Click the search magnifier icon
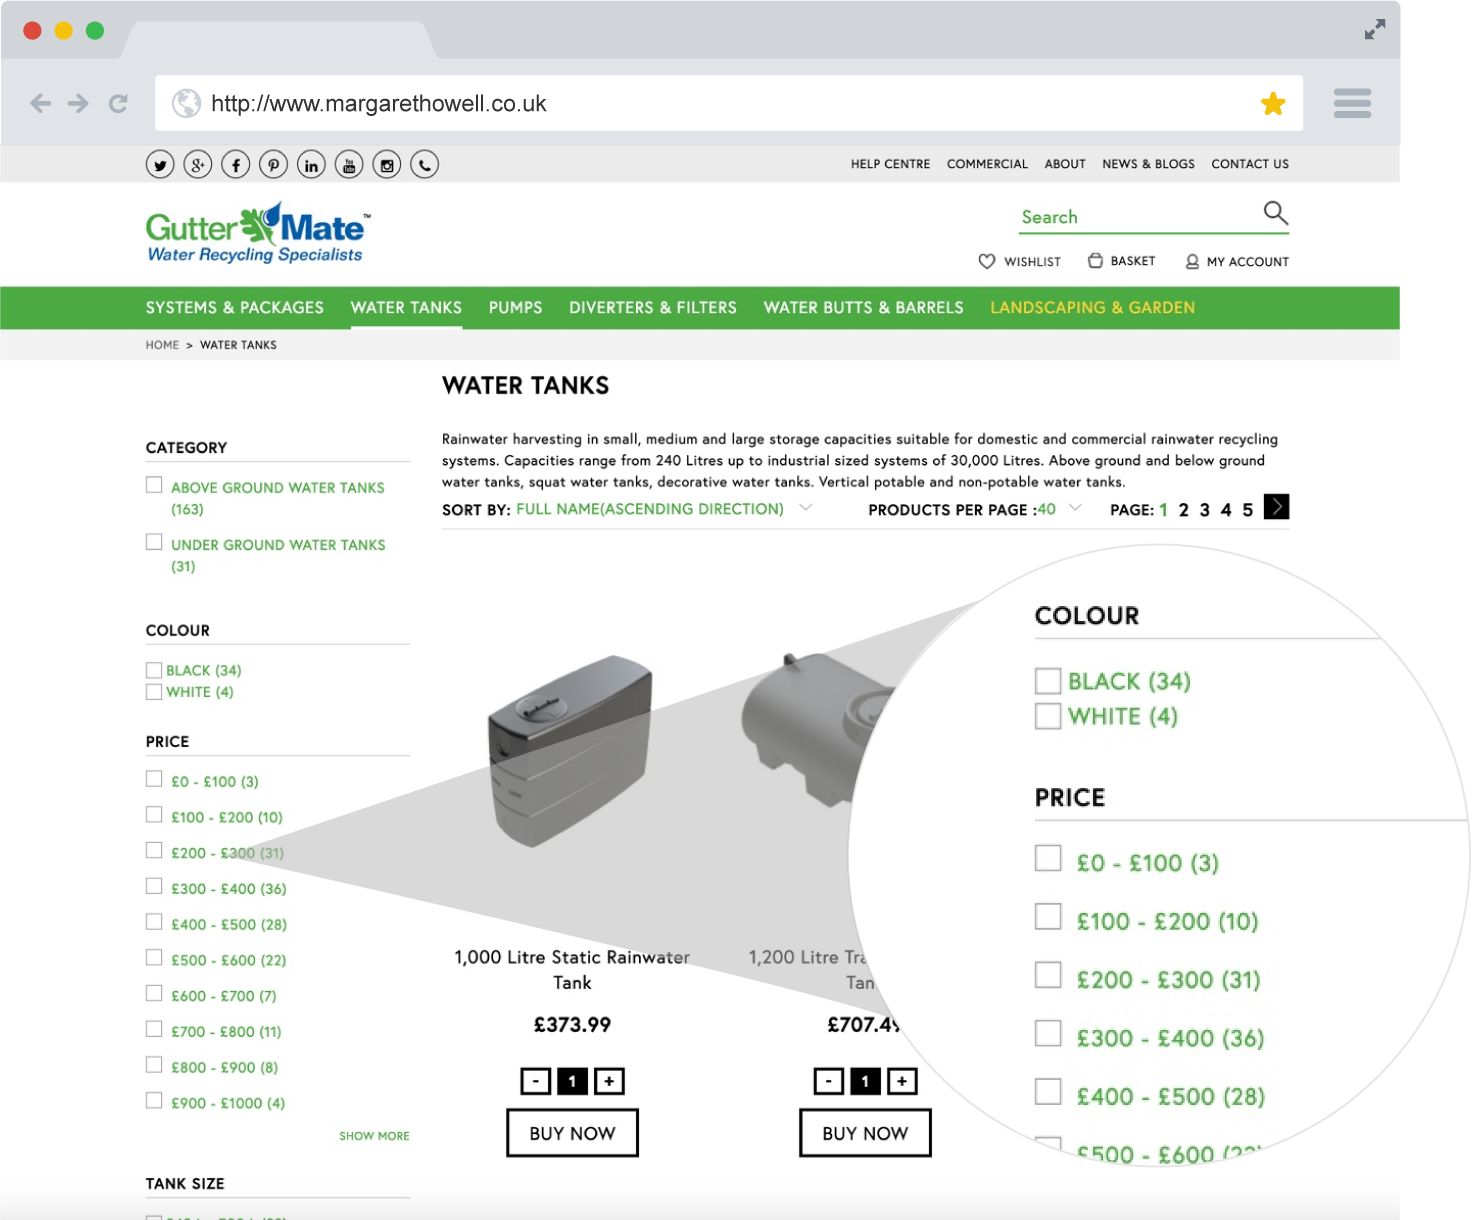 pyautogui.click(x=1276, y=213)
